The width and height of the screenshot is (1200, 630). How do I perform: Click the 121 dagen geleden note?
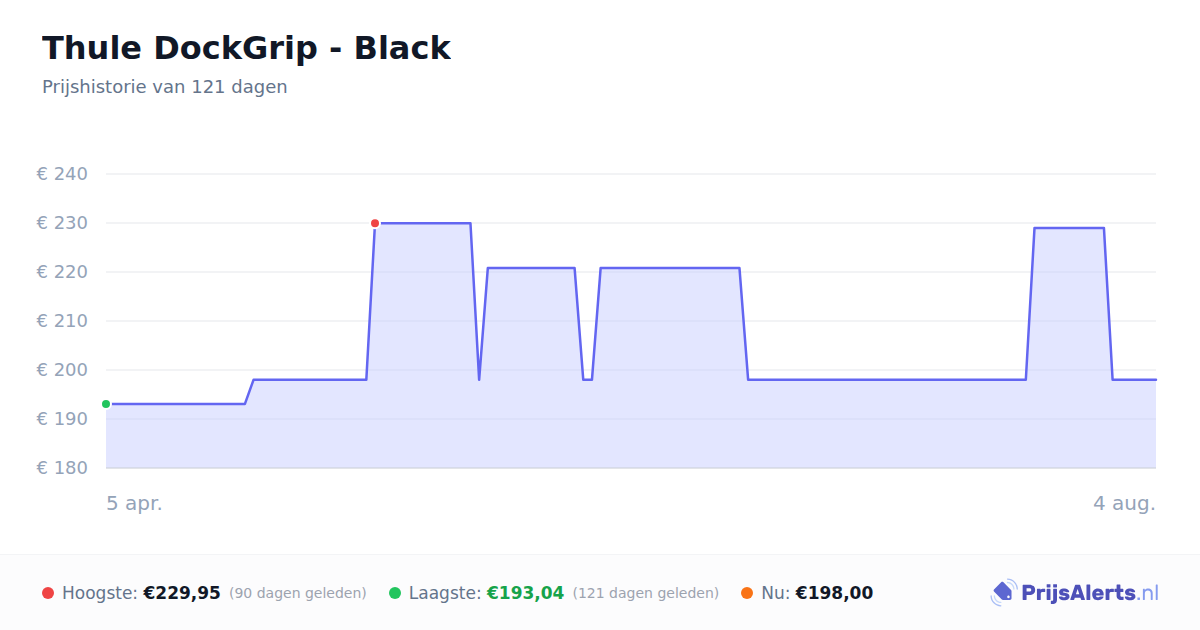pos(646,593)
